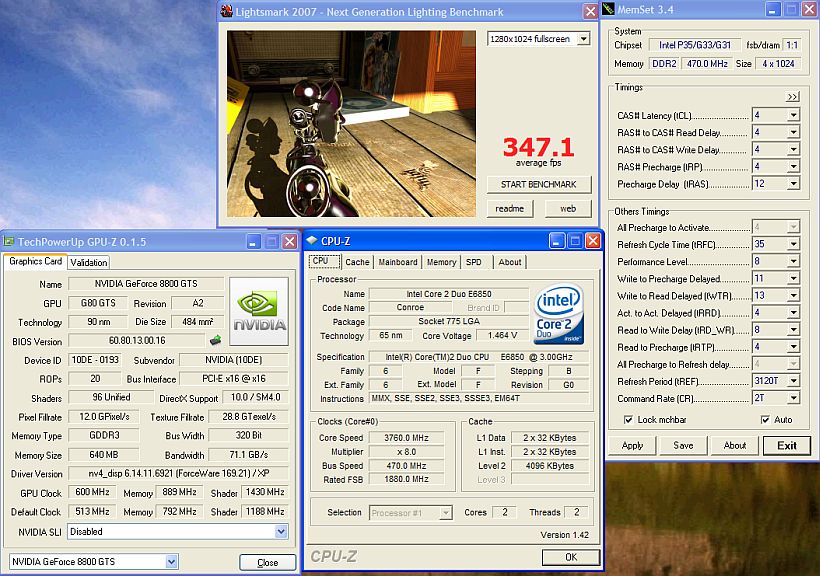Minimize the CPU-Z window
Image resolution: width=820 pixels, height=576 pixels.
point(557,241)
